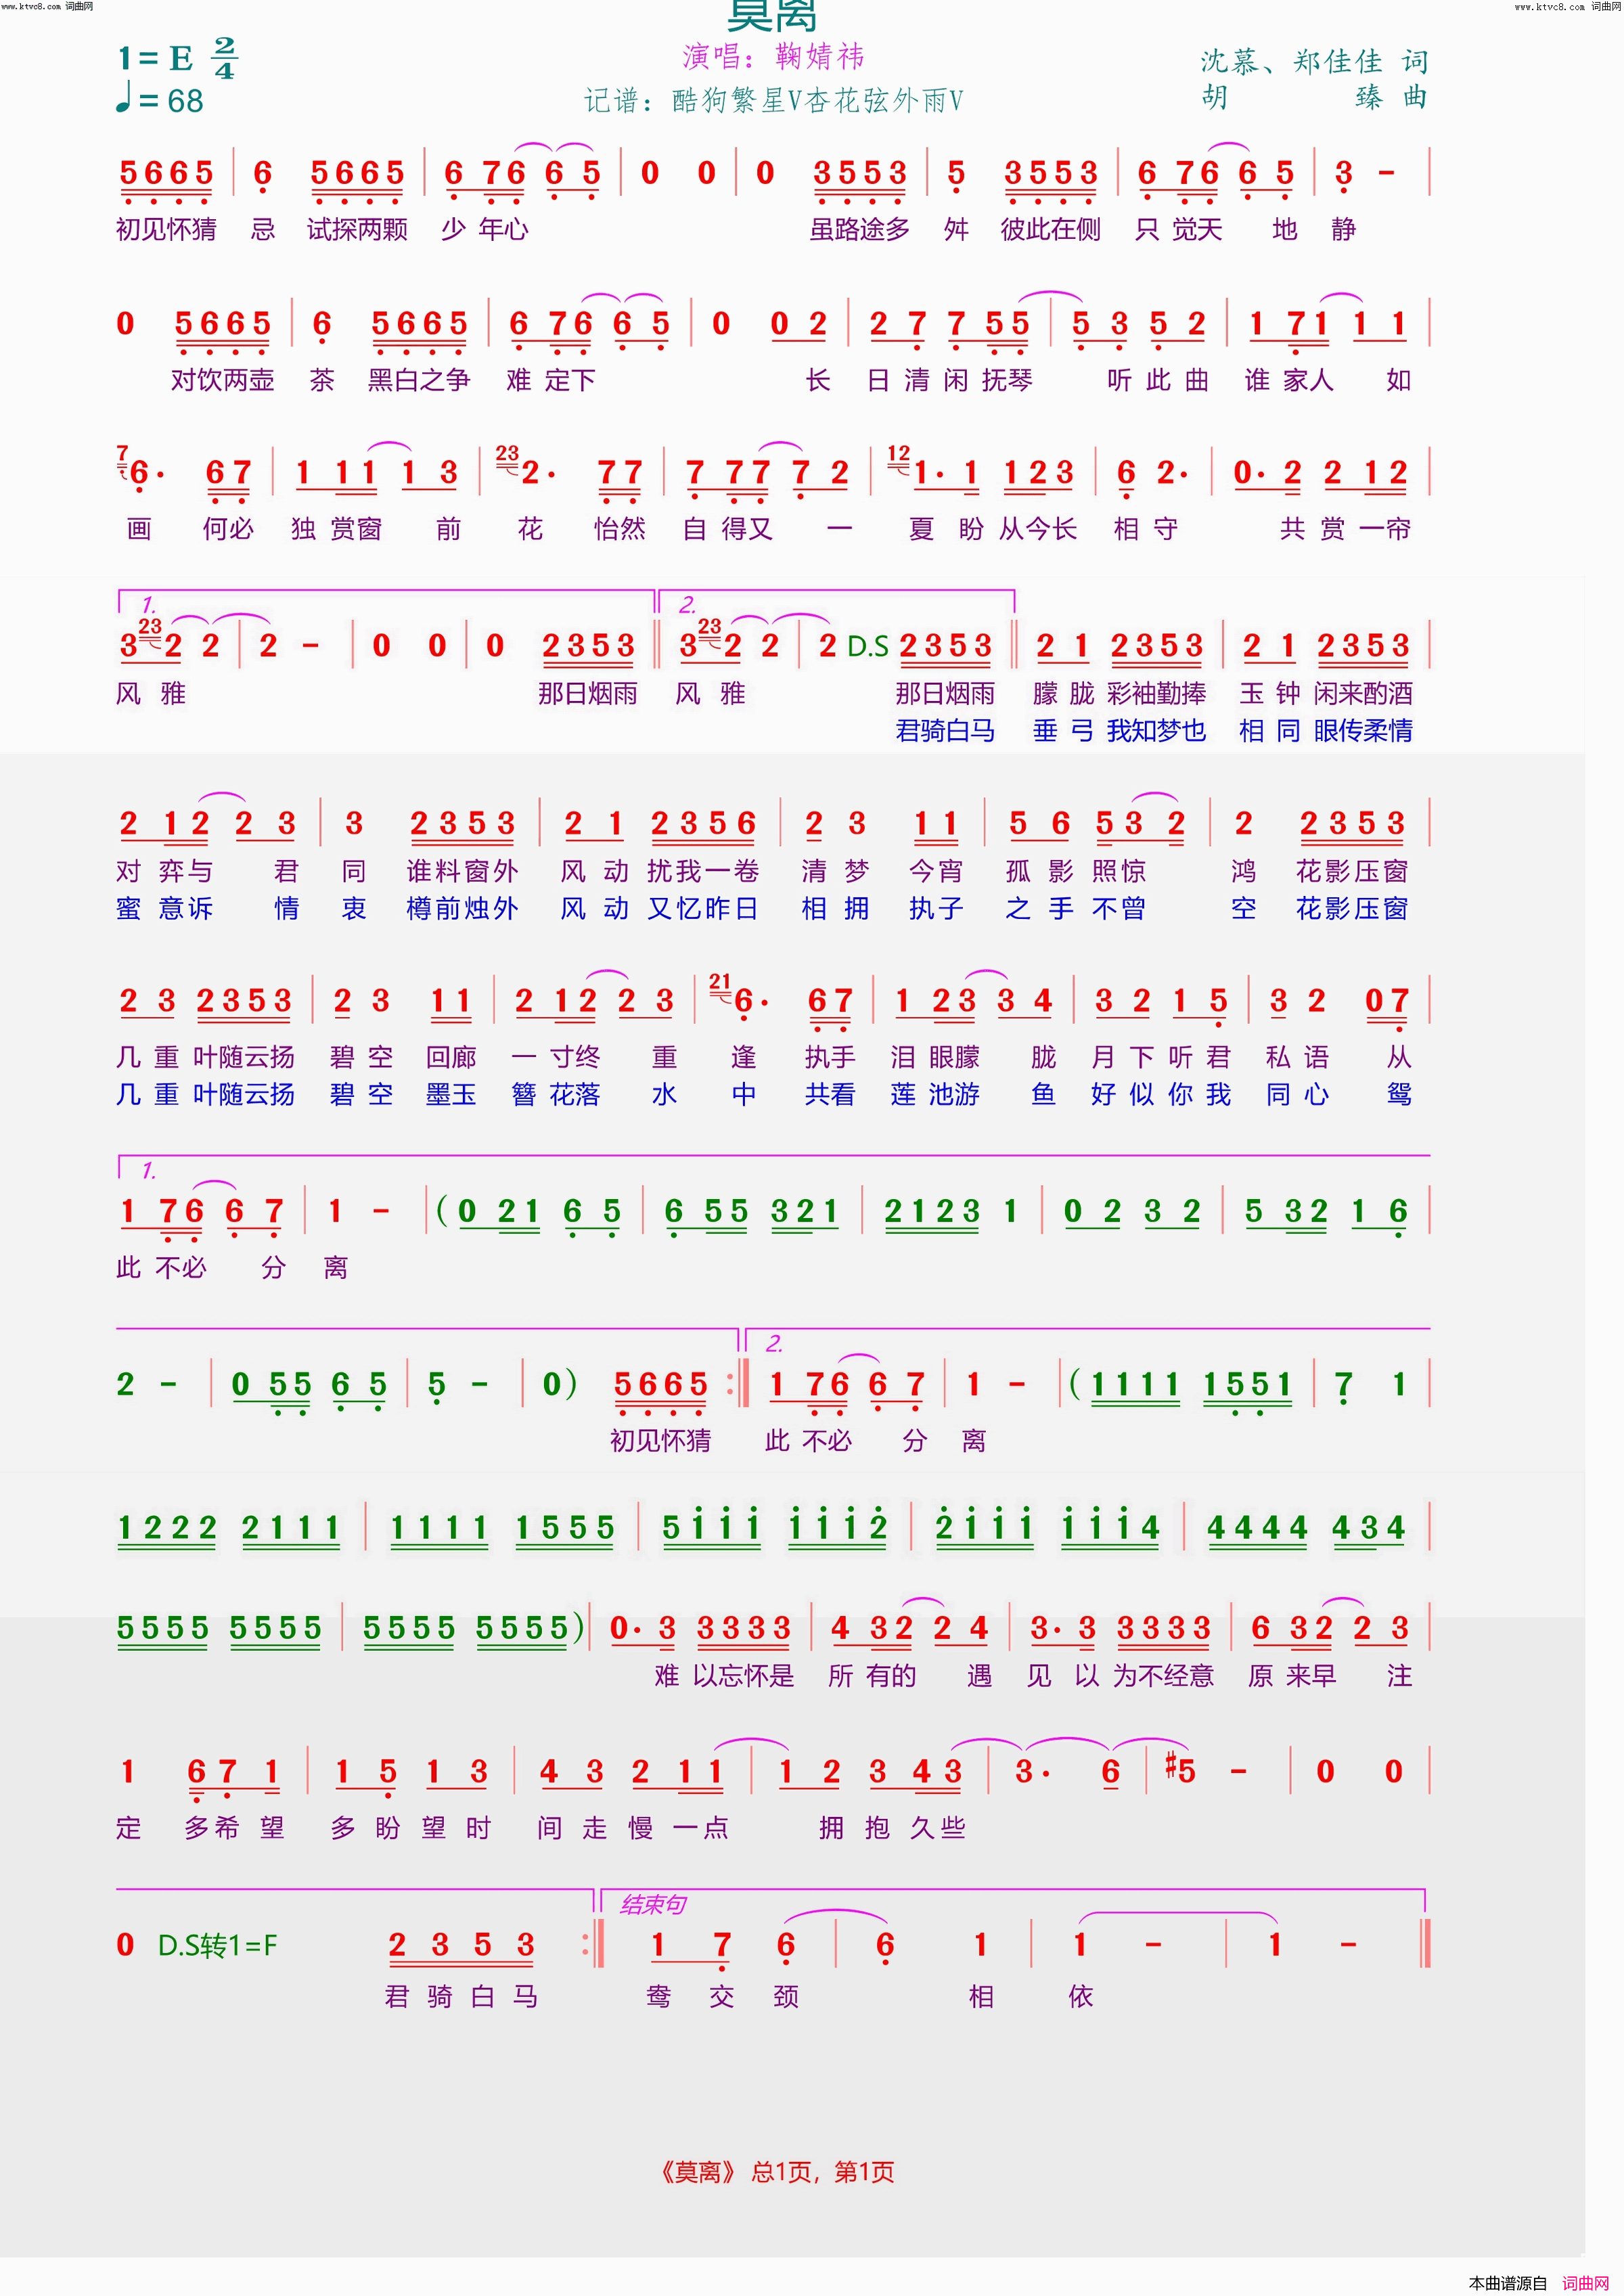This screenshot has width=1624, height=2296.
Task: Click the lyric '多希望'
Action: [x=235, y=1829]
